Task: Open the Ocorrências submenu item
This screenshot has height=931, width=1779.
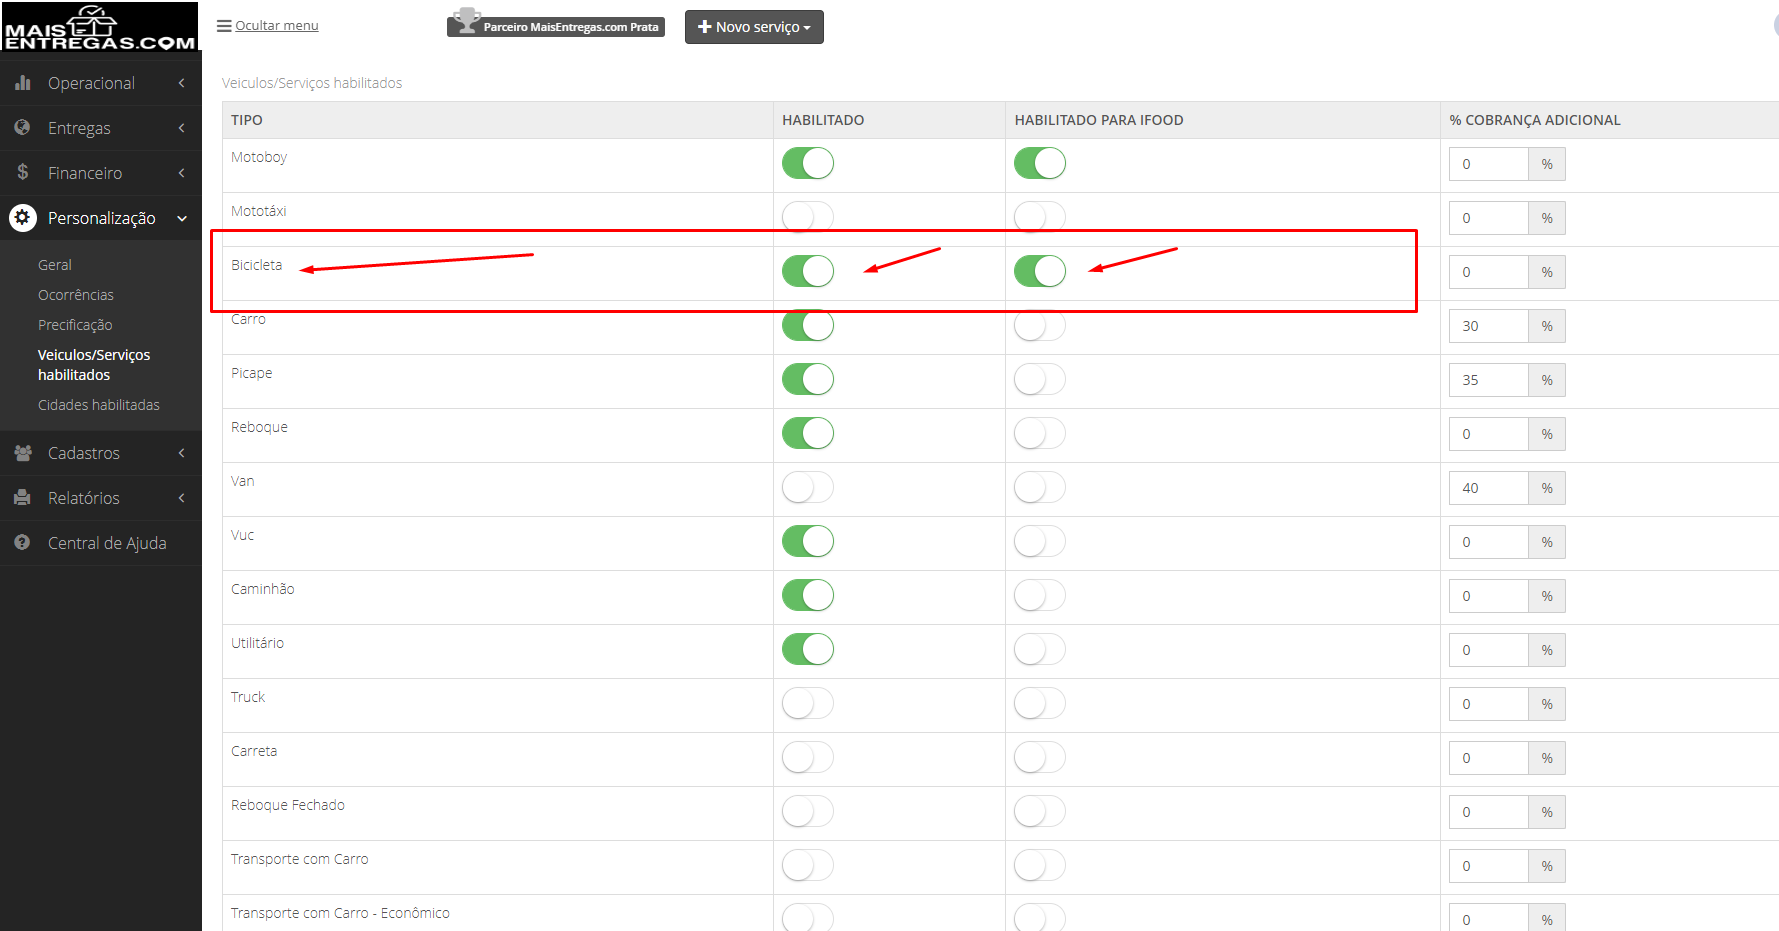Action: [76, 295]
